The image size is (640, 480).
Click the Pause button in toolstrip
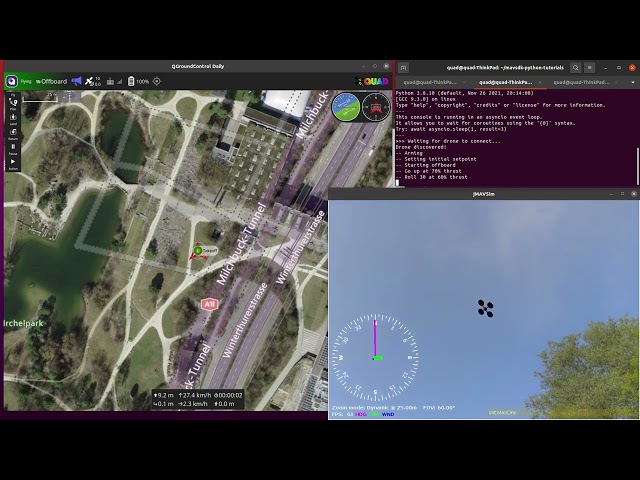[x=13, y=149]
